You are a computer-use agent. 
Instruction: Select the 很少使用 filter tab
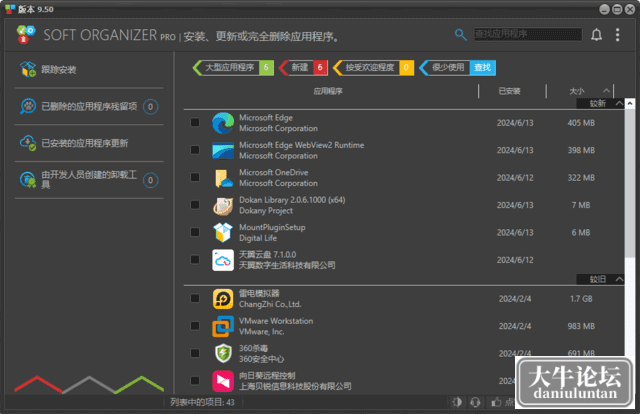(457, 67)
